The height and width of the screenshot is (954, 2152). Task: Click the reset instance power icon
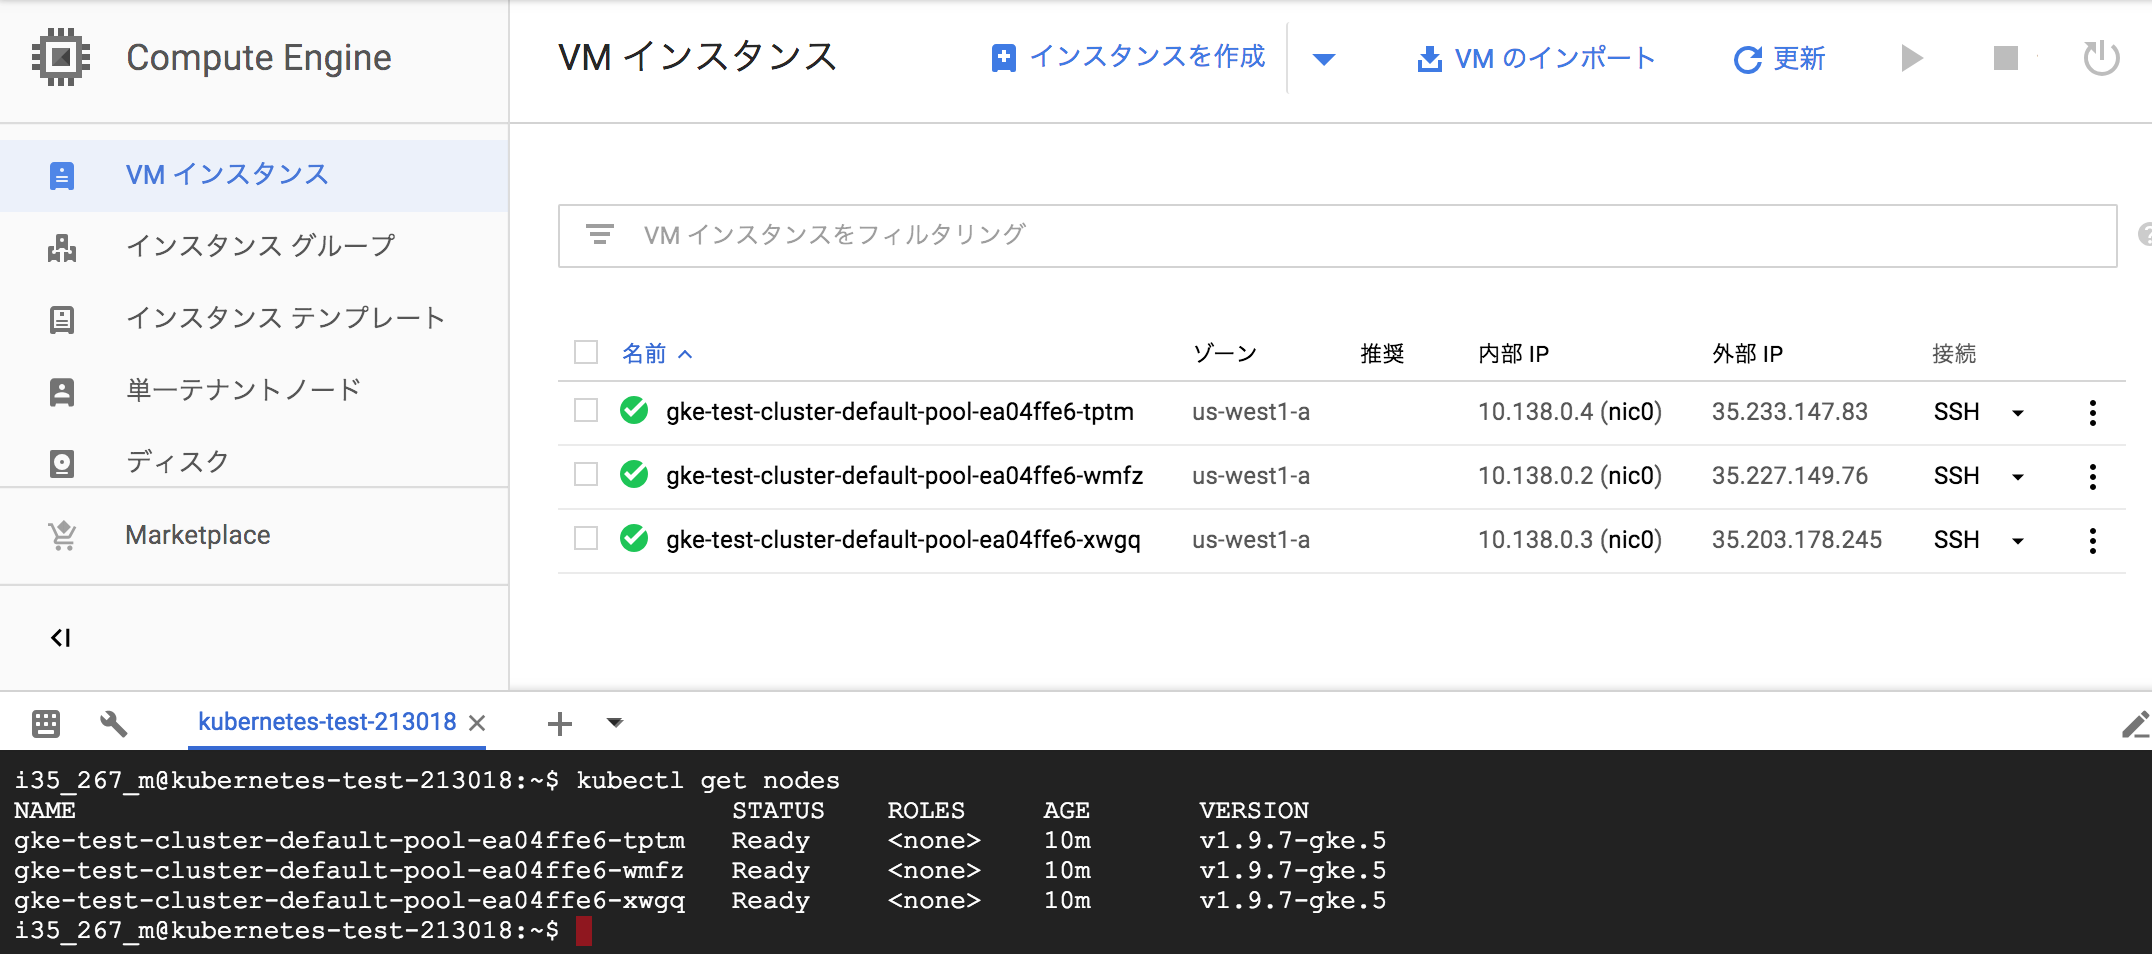pos(2101,57)
